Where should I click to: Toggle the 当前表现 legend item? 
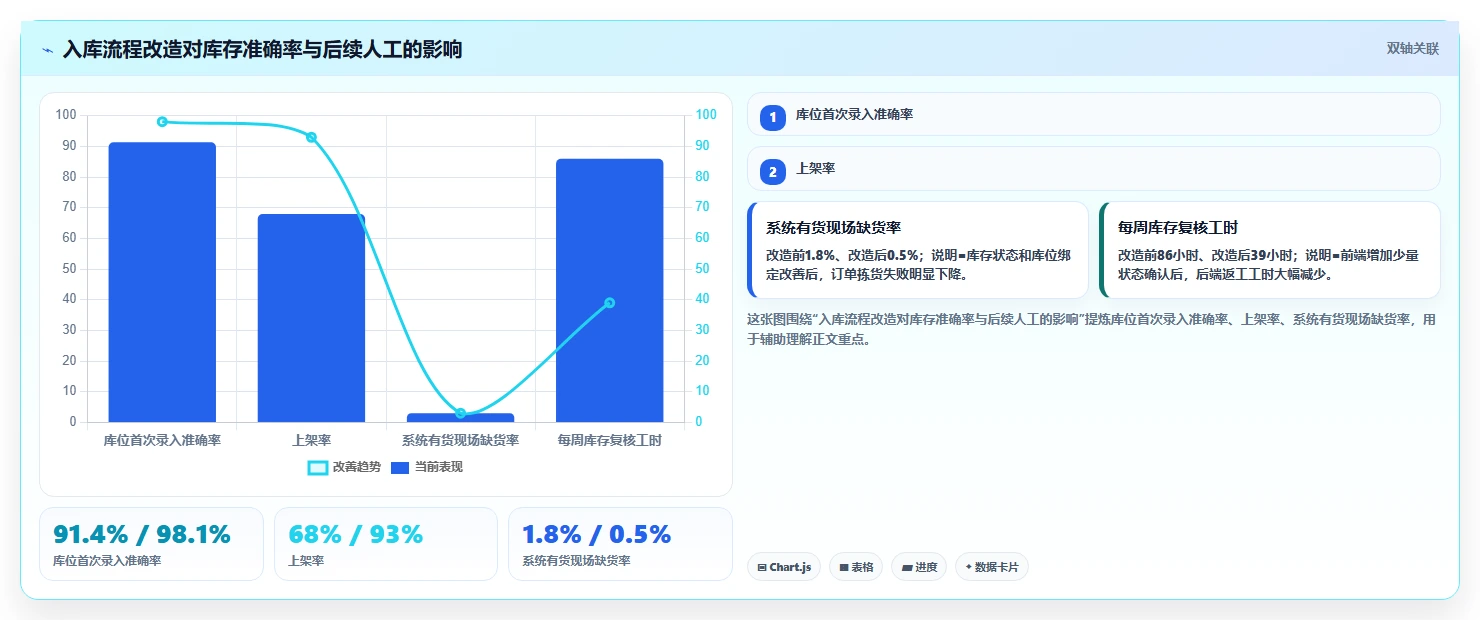(427, 467)
